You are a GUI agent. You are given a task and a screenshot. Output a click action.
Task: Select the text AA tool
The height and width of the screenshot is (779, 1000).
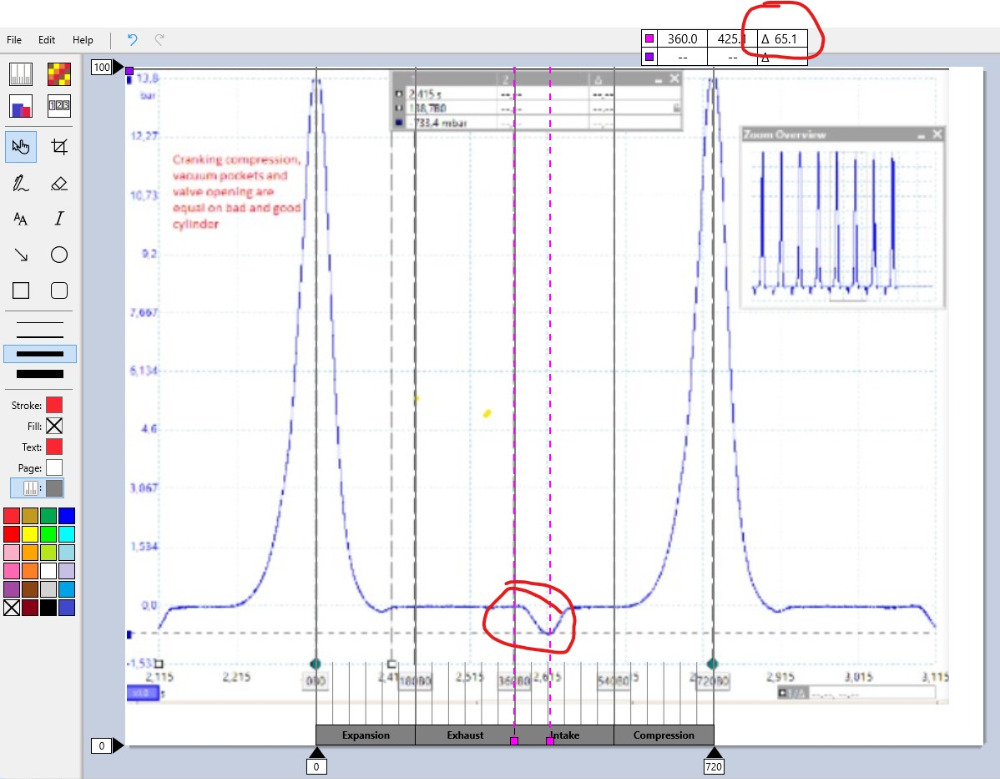click(x=21, y=219)
